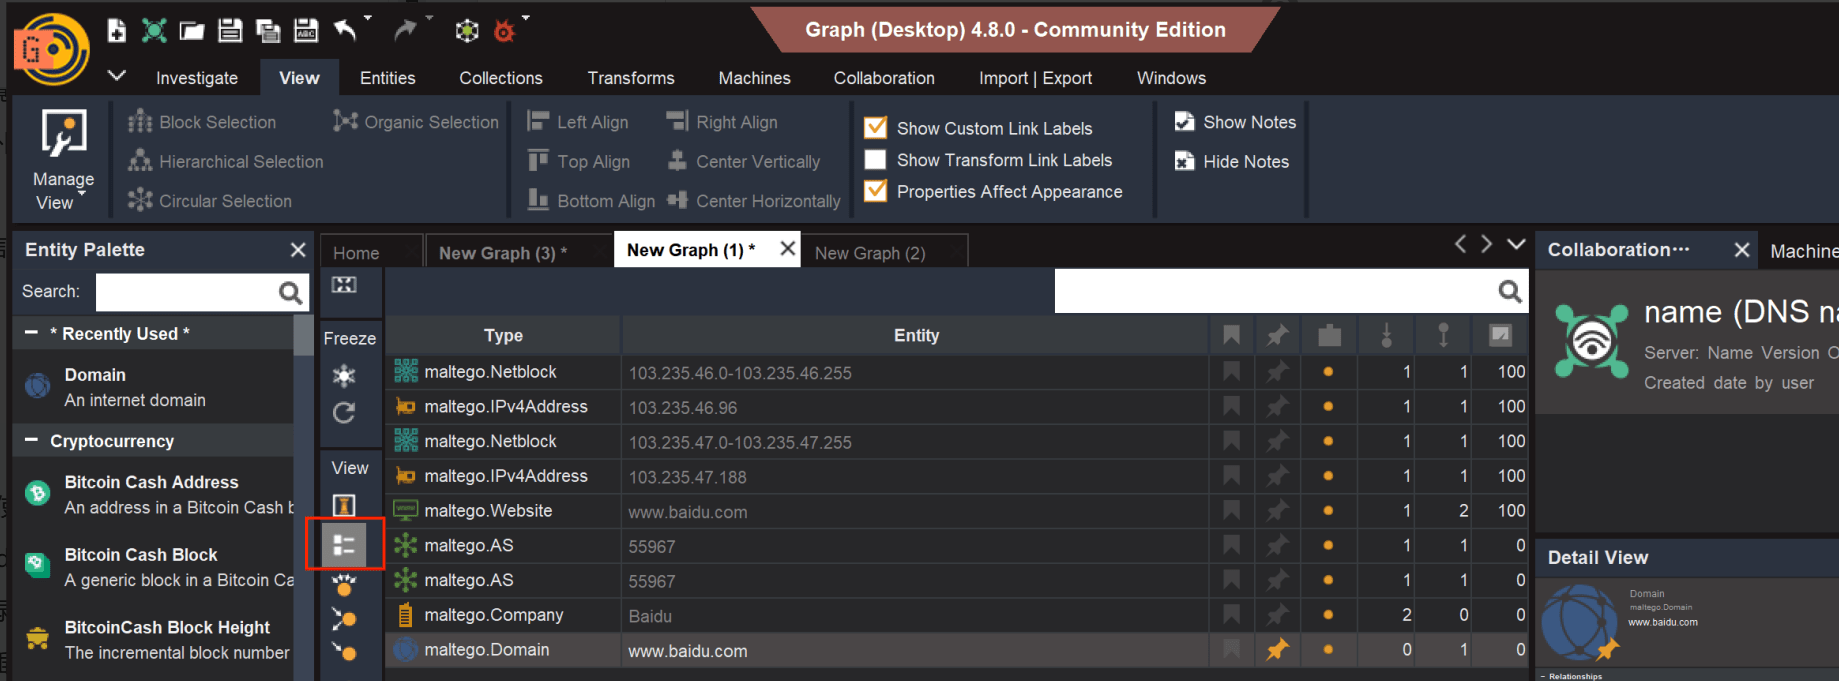Click the pin icon in the maltego.Domain row
1839x681 pixels.
pyautogui.click(x=1277, y=650)
